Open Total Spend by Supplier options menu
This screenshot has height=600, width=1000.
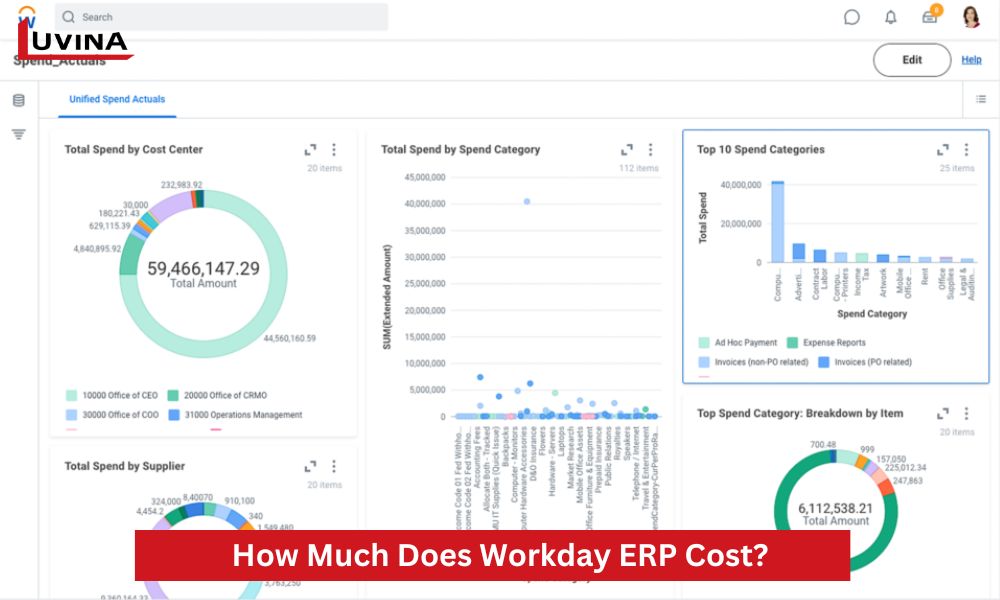point(334,466)
